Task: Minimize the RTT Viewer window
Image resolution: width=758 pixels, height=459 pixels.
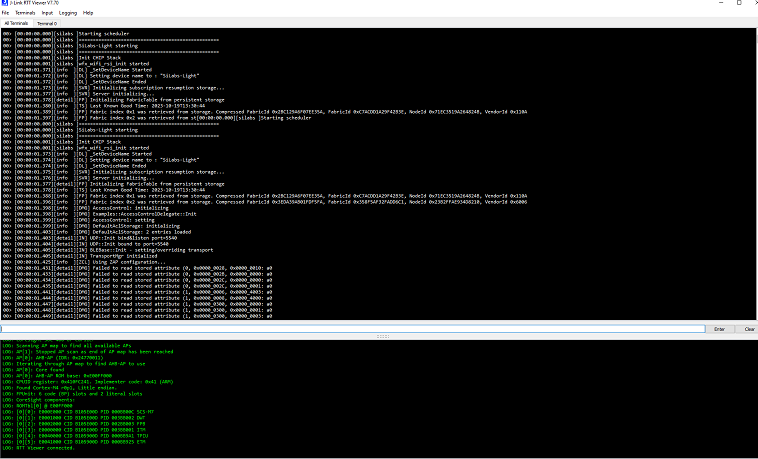Action: click(x=721, y=3)
